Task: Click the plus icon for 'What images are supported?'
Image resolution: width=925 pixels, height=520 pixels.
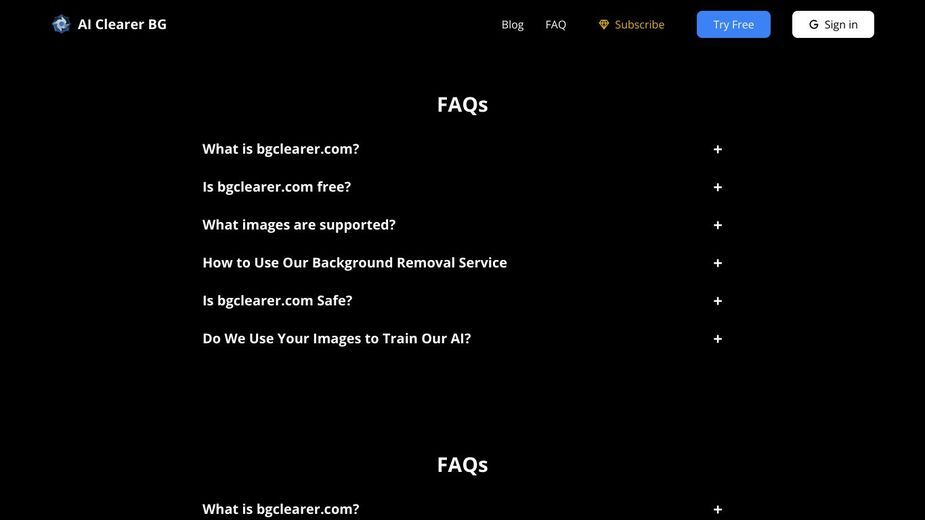Action: [717, 225]
